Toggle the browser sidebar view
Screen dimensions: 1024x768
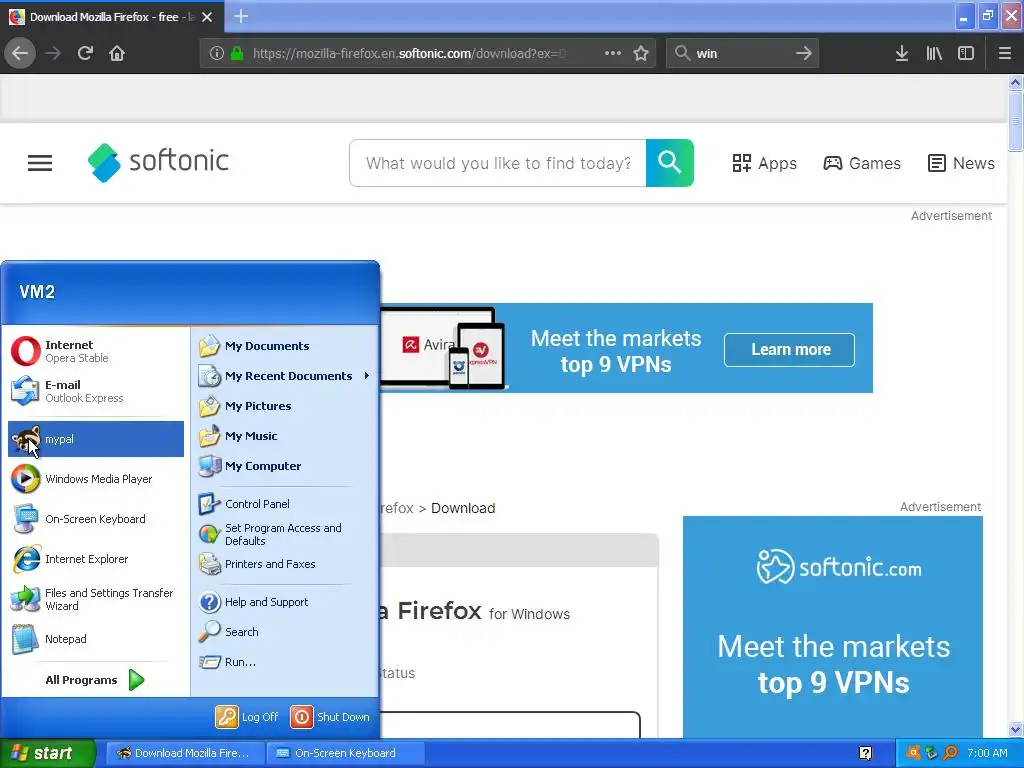[x=966, y=53]
